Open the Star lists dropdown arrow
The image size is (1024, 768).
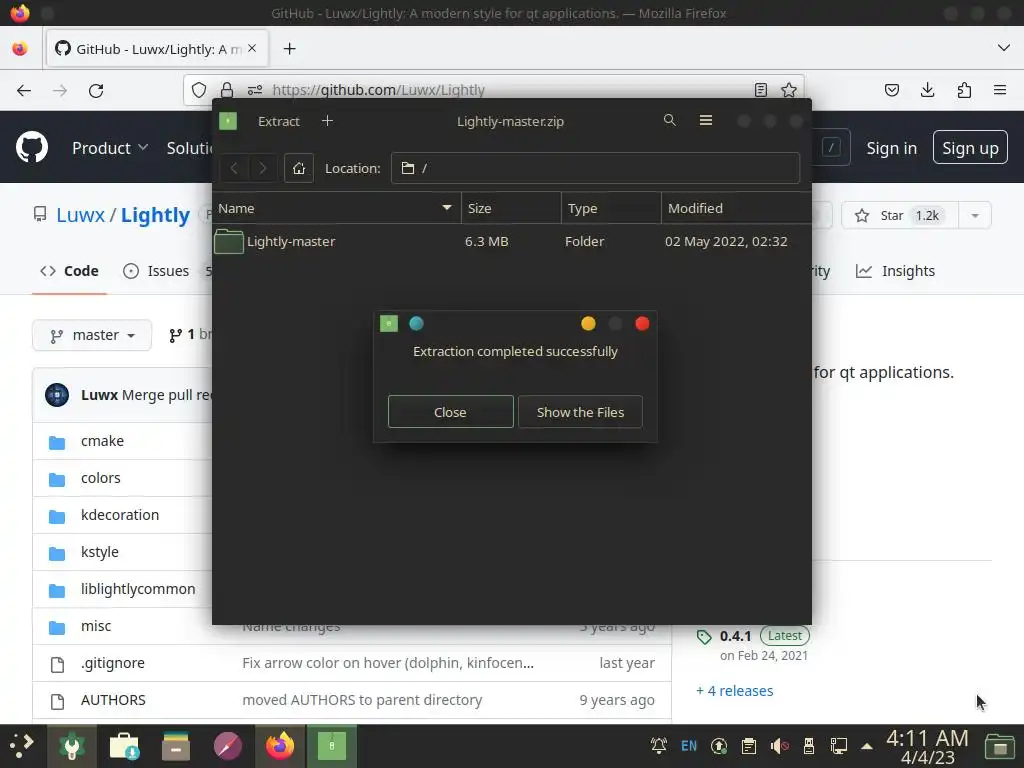[x=974, y=216]
